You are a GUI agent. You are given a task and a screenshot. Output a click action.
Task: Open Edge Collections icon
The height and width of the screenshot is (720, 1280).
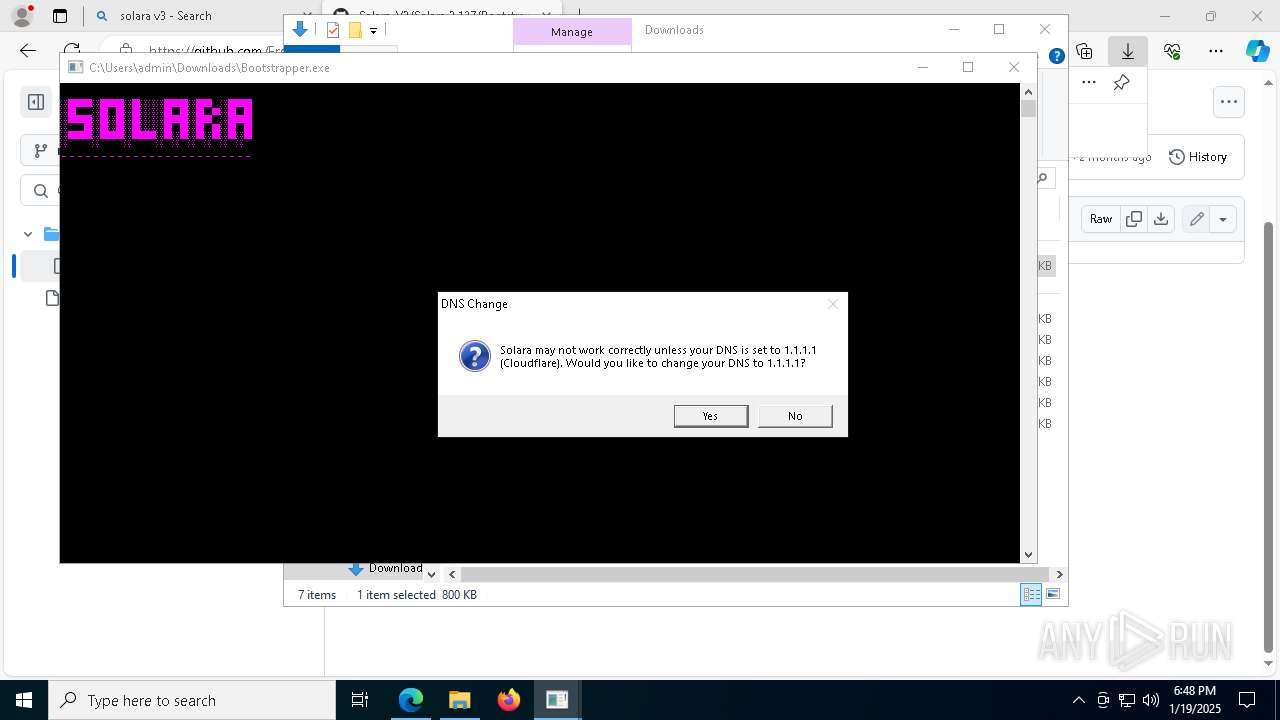(x=1085, y=51)
